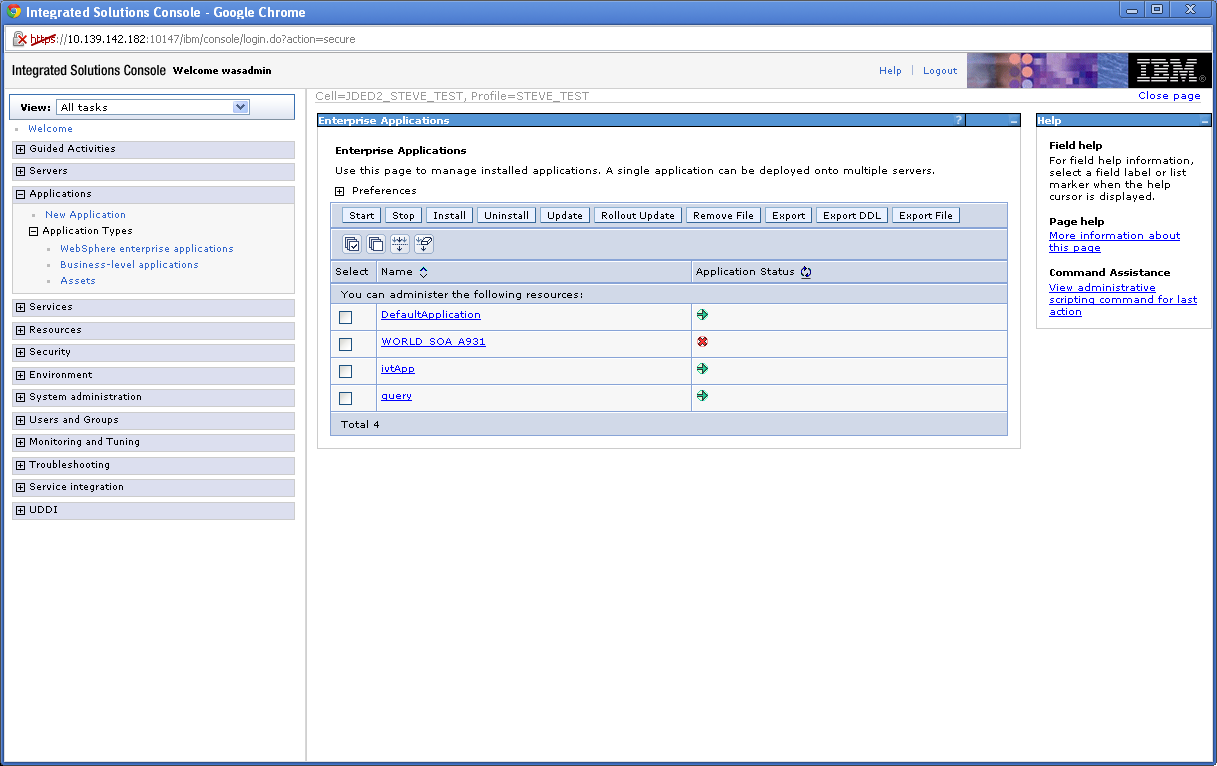This screenshot has height=766, width=1217.
Task: Select the query row checkbox
Action: pos(346,398)
